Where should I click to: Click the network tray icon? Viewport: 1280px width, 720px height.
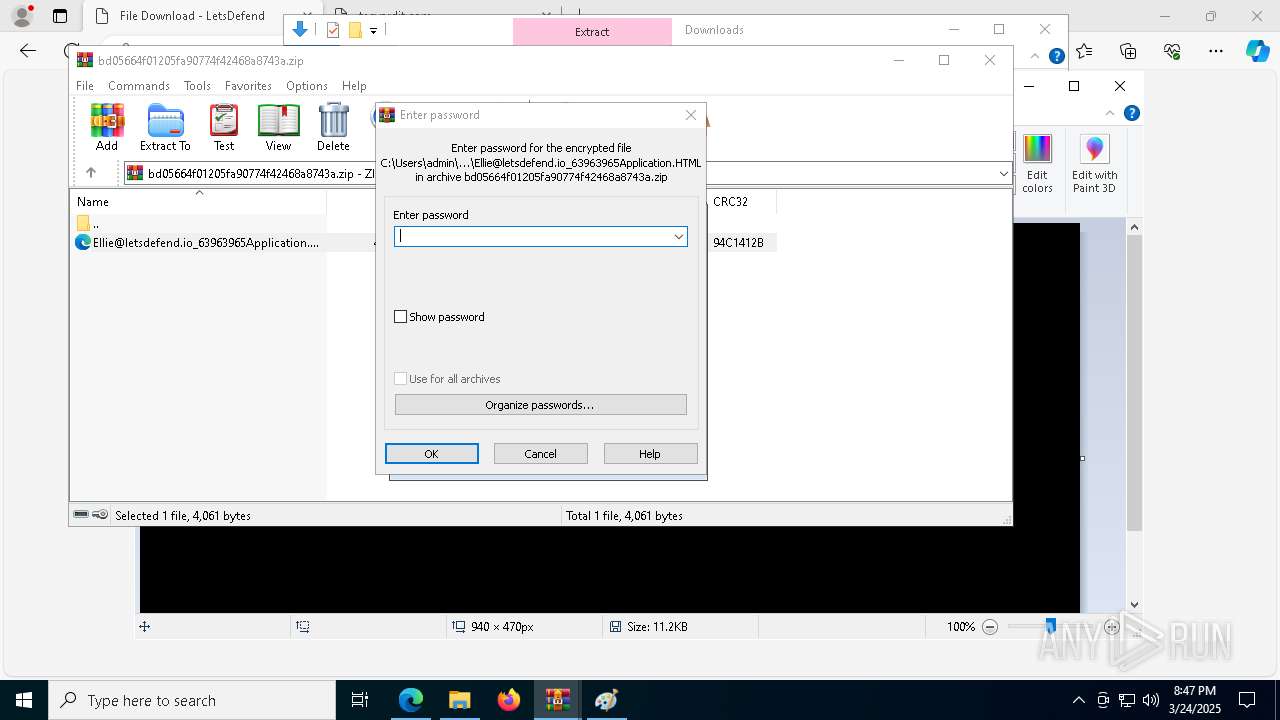pyautogui.click(x=1127, y=700)
